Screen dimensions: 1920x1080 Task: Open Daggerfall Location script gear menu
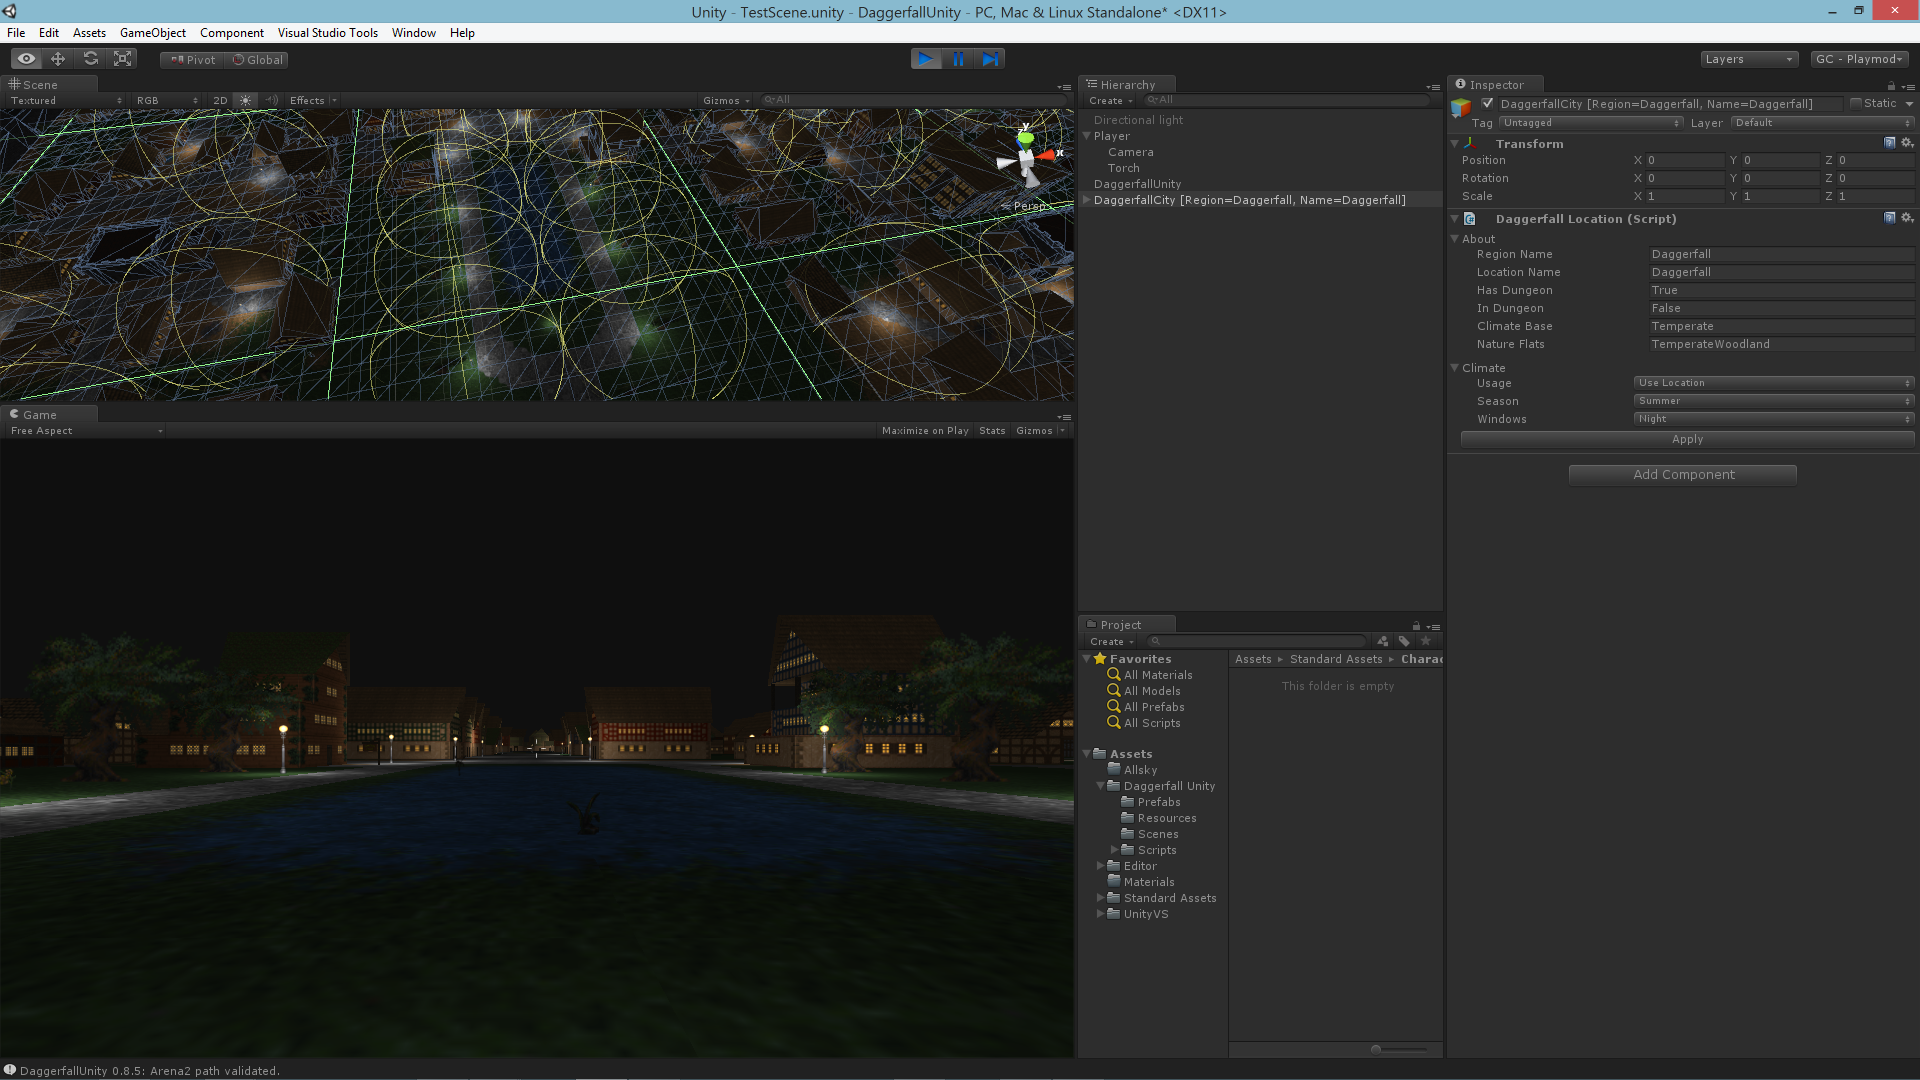(x=1907, y=218)
